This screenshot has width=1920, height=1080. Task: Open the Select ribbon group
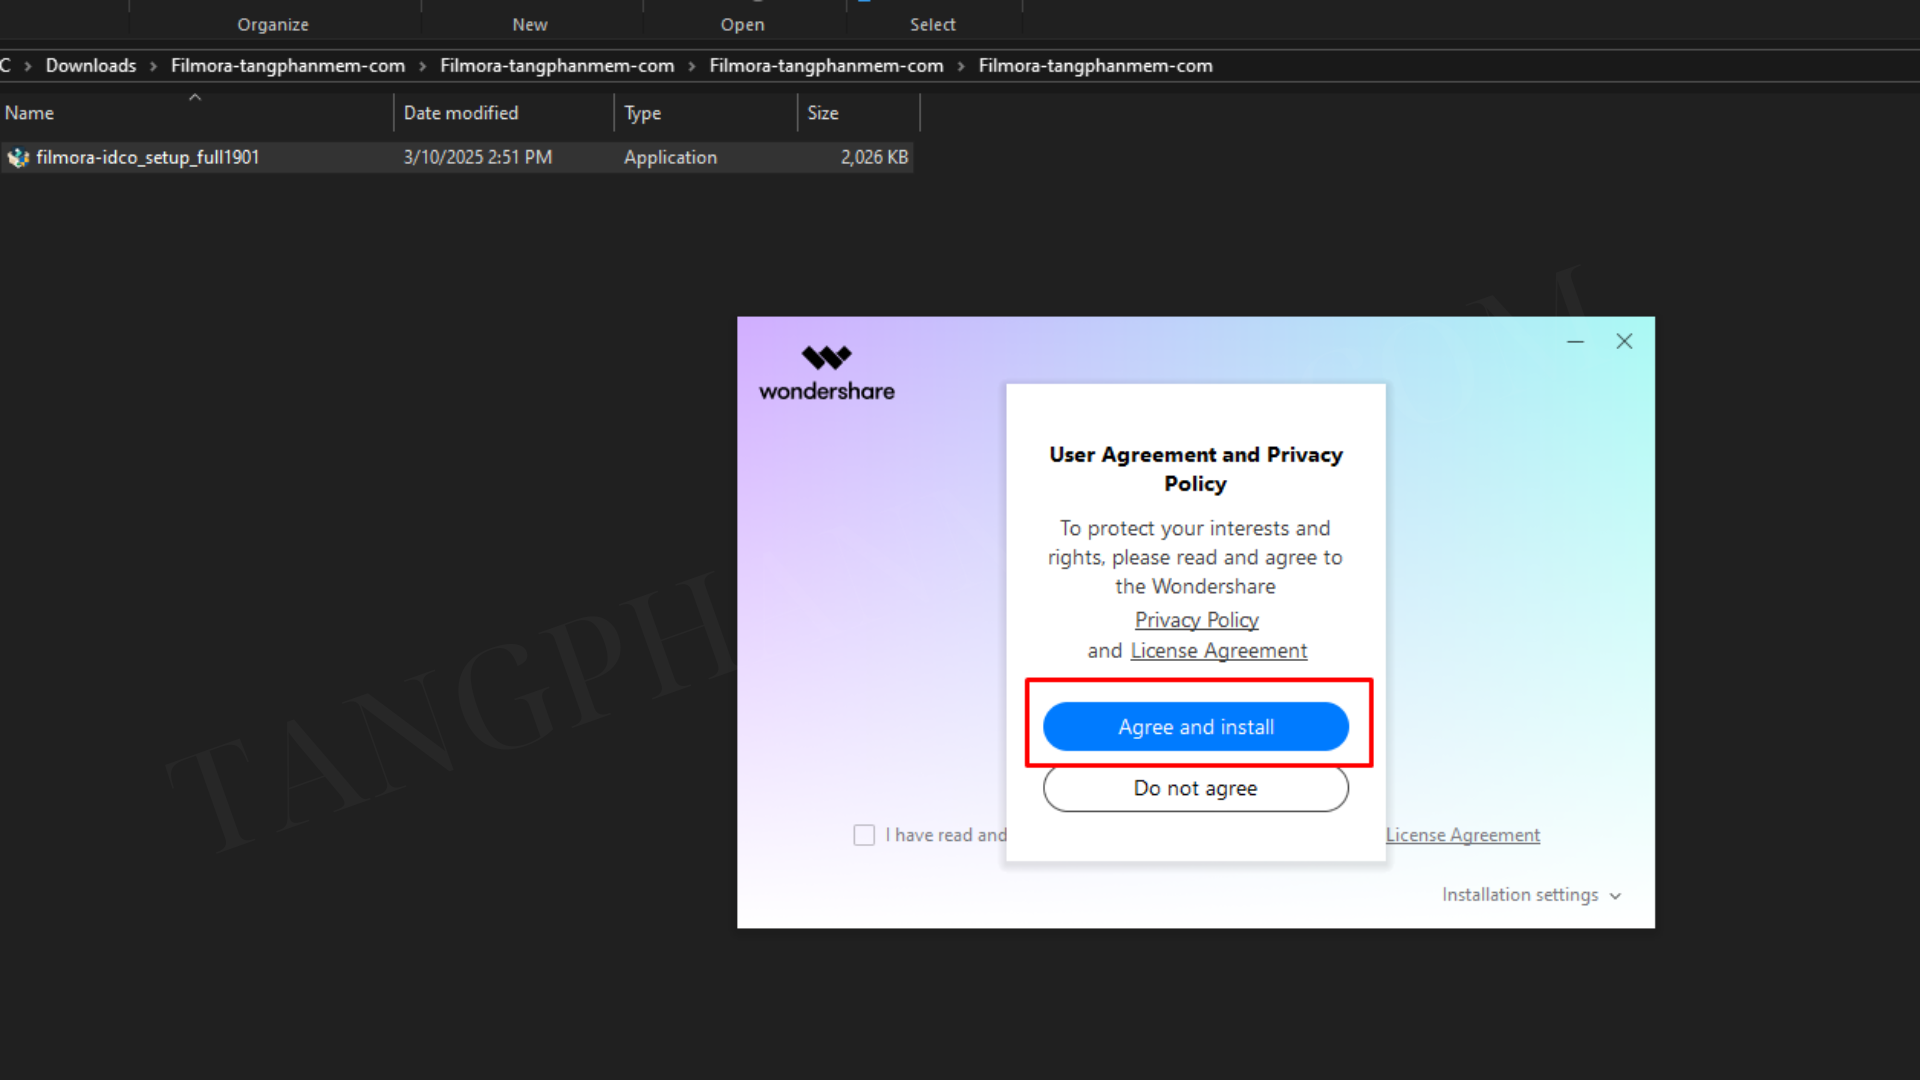[932, 24]
